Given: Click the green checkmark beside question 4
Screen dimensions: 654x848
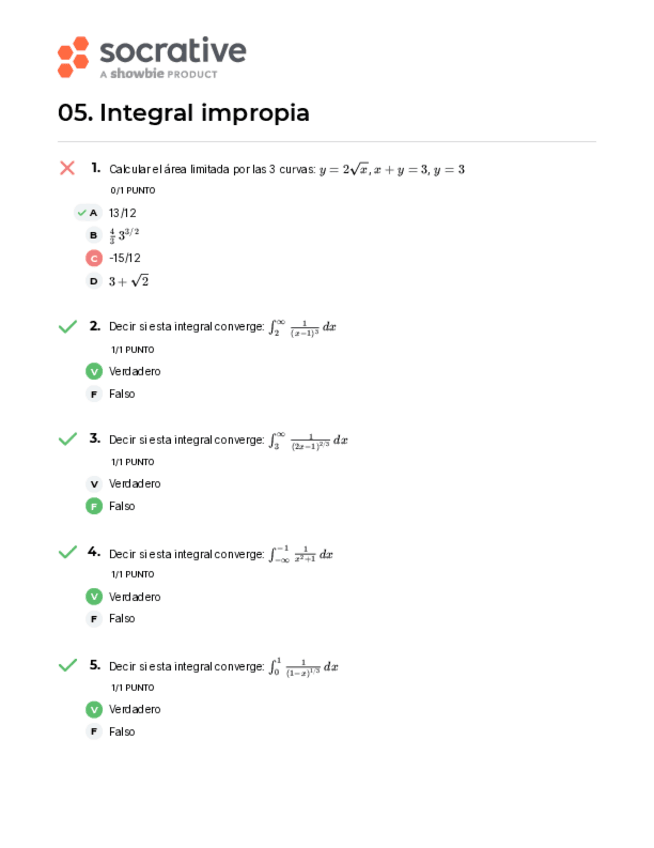Looking at the screenshot, I should tap(67, 552).
